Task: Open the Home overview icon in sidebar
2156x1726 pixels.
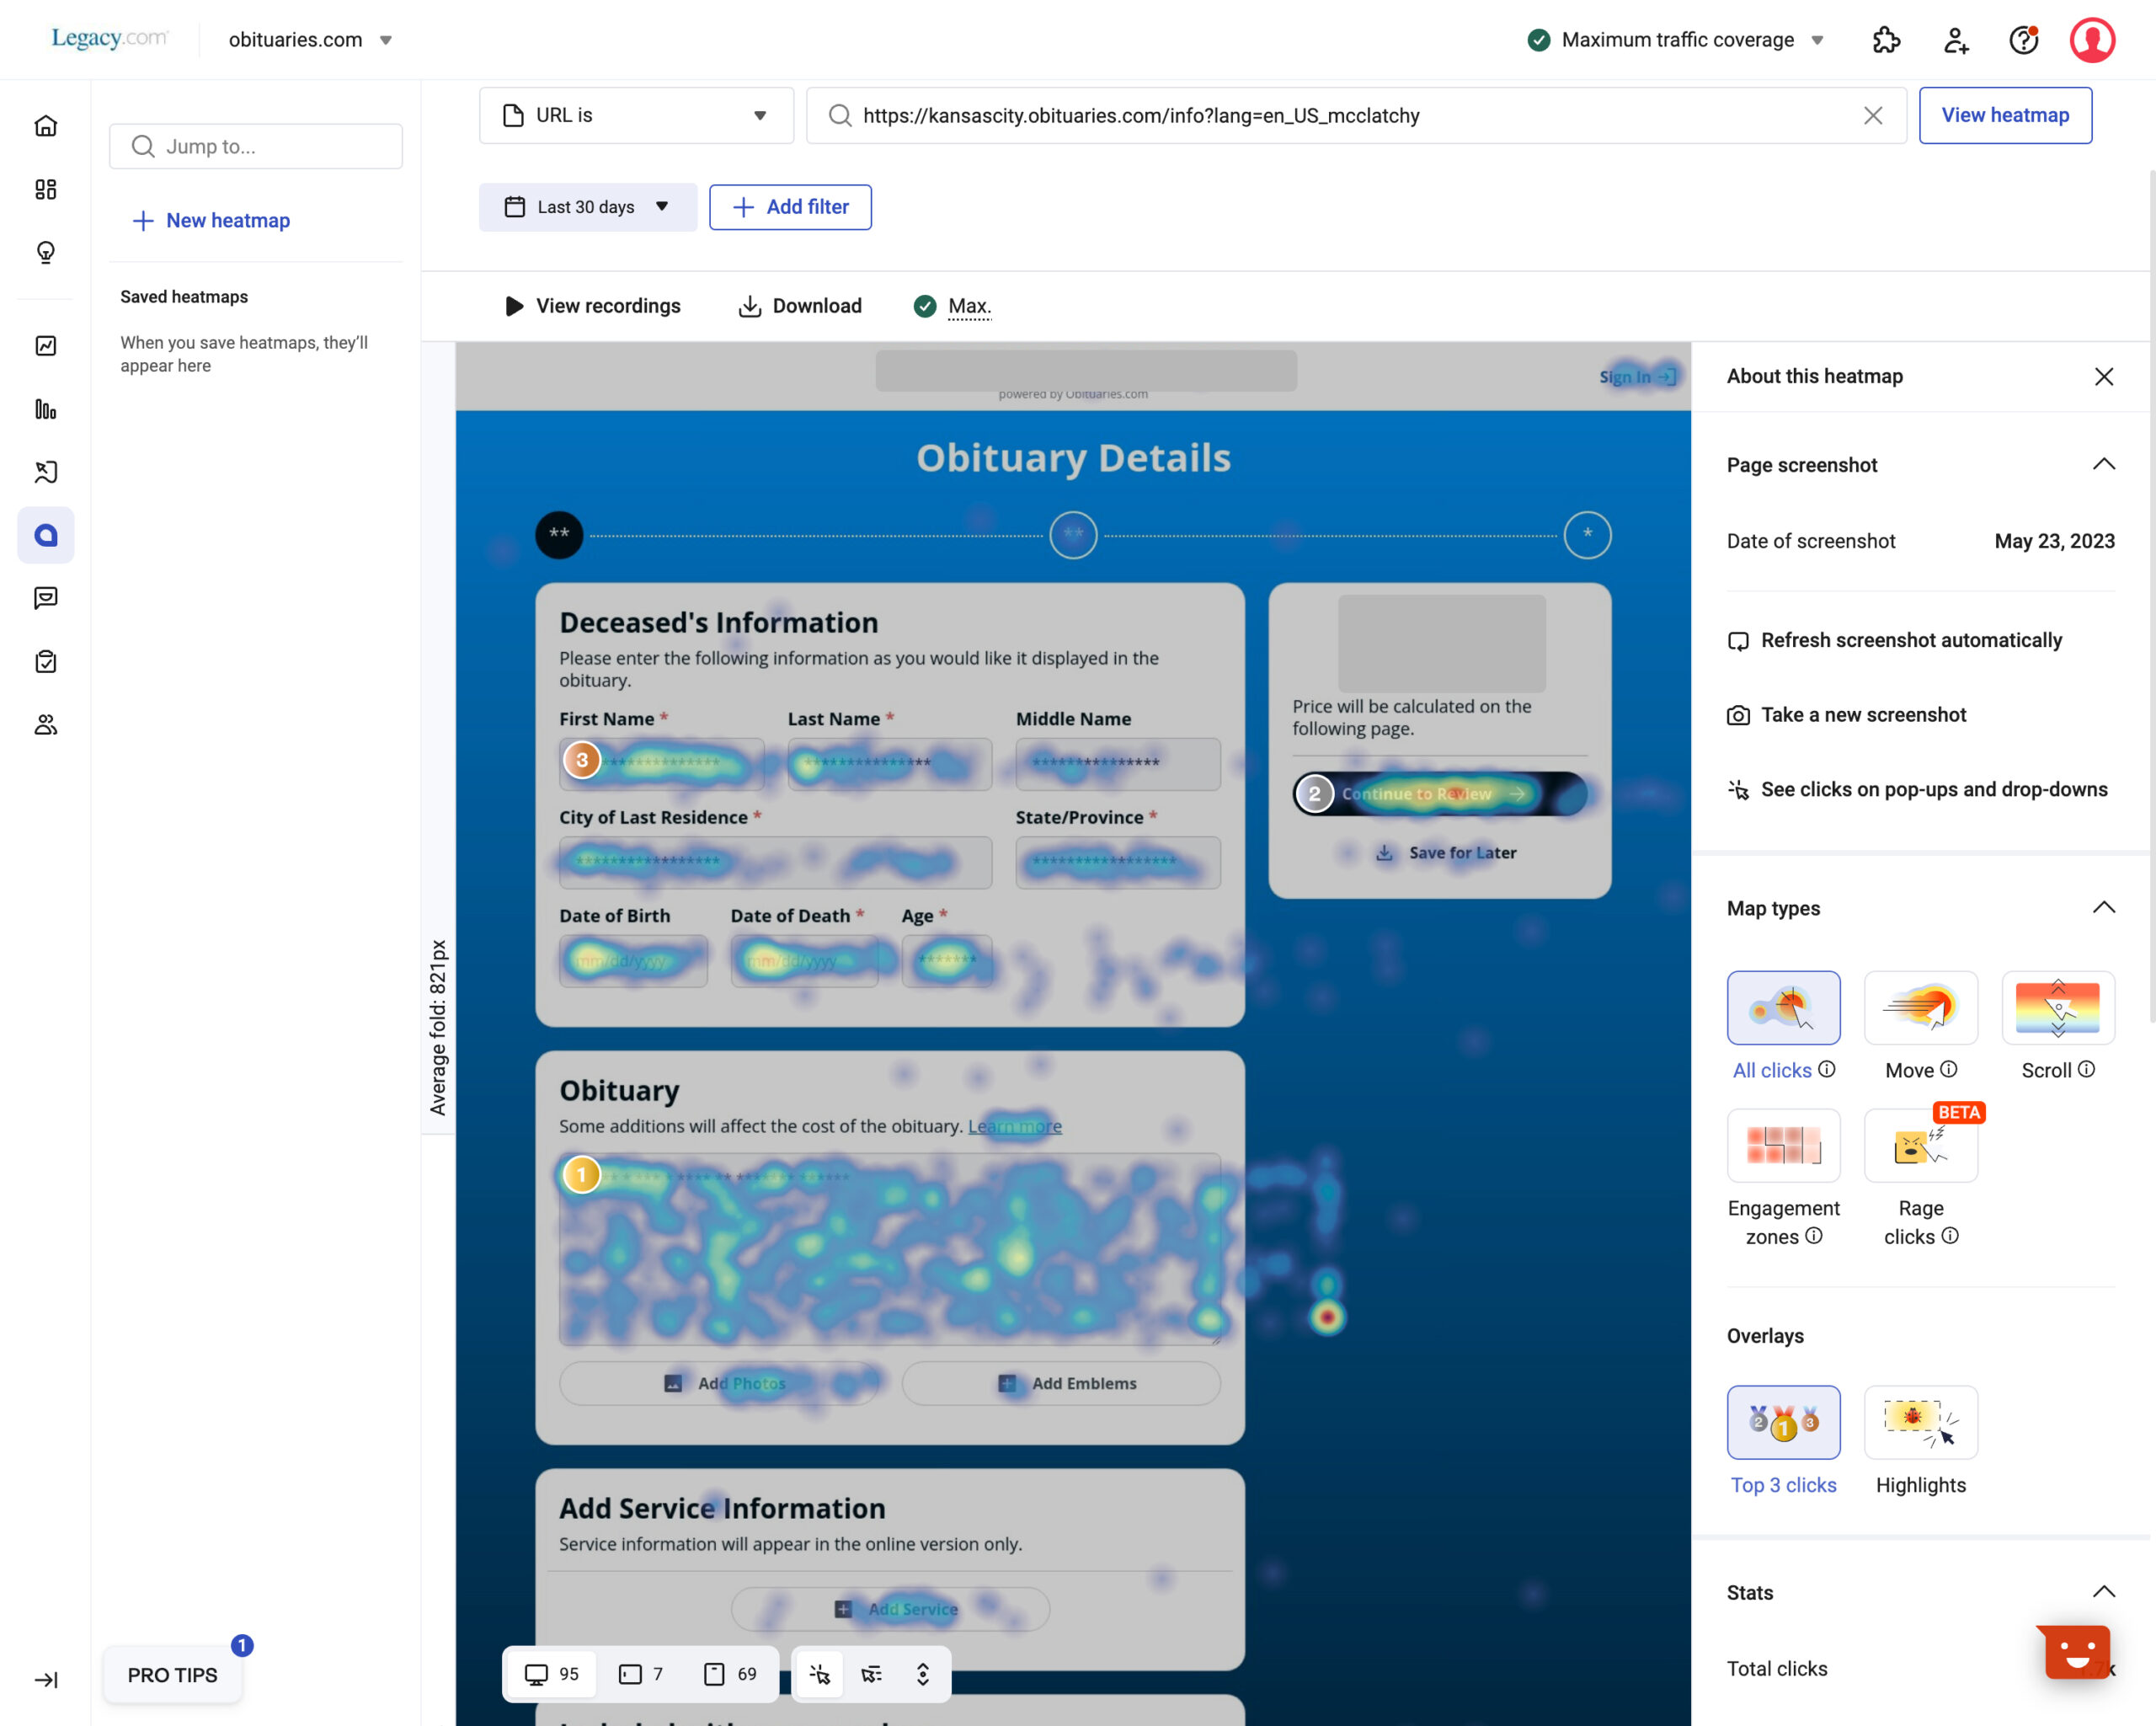Action: pyautogui.click(x=46, y=126)
